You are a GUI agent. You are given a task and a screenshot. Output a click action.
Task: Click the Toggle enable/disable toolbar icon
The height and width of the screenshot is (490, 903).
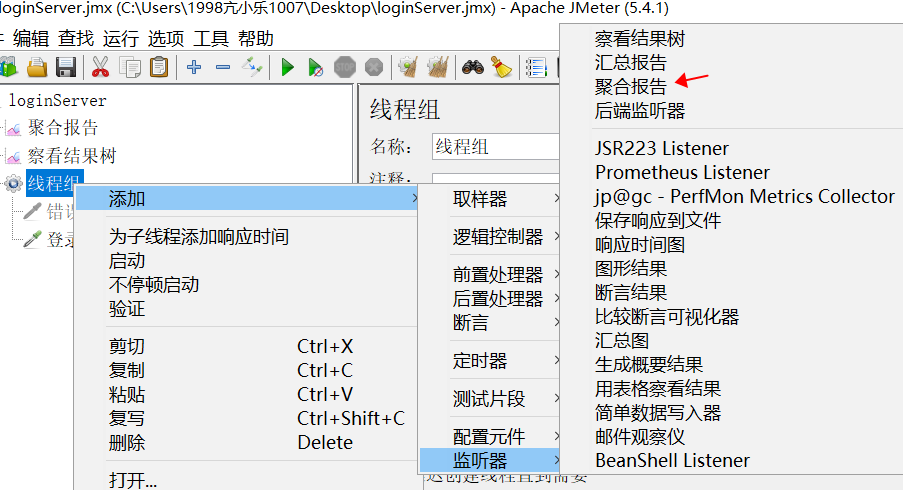pos(252,67)
